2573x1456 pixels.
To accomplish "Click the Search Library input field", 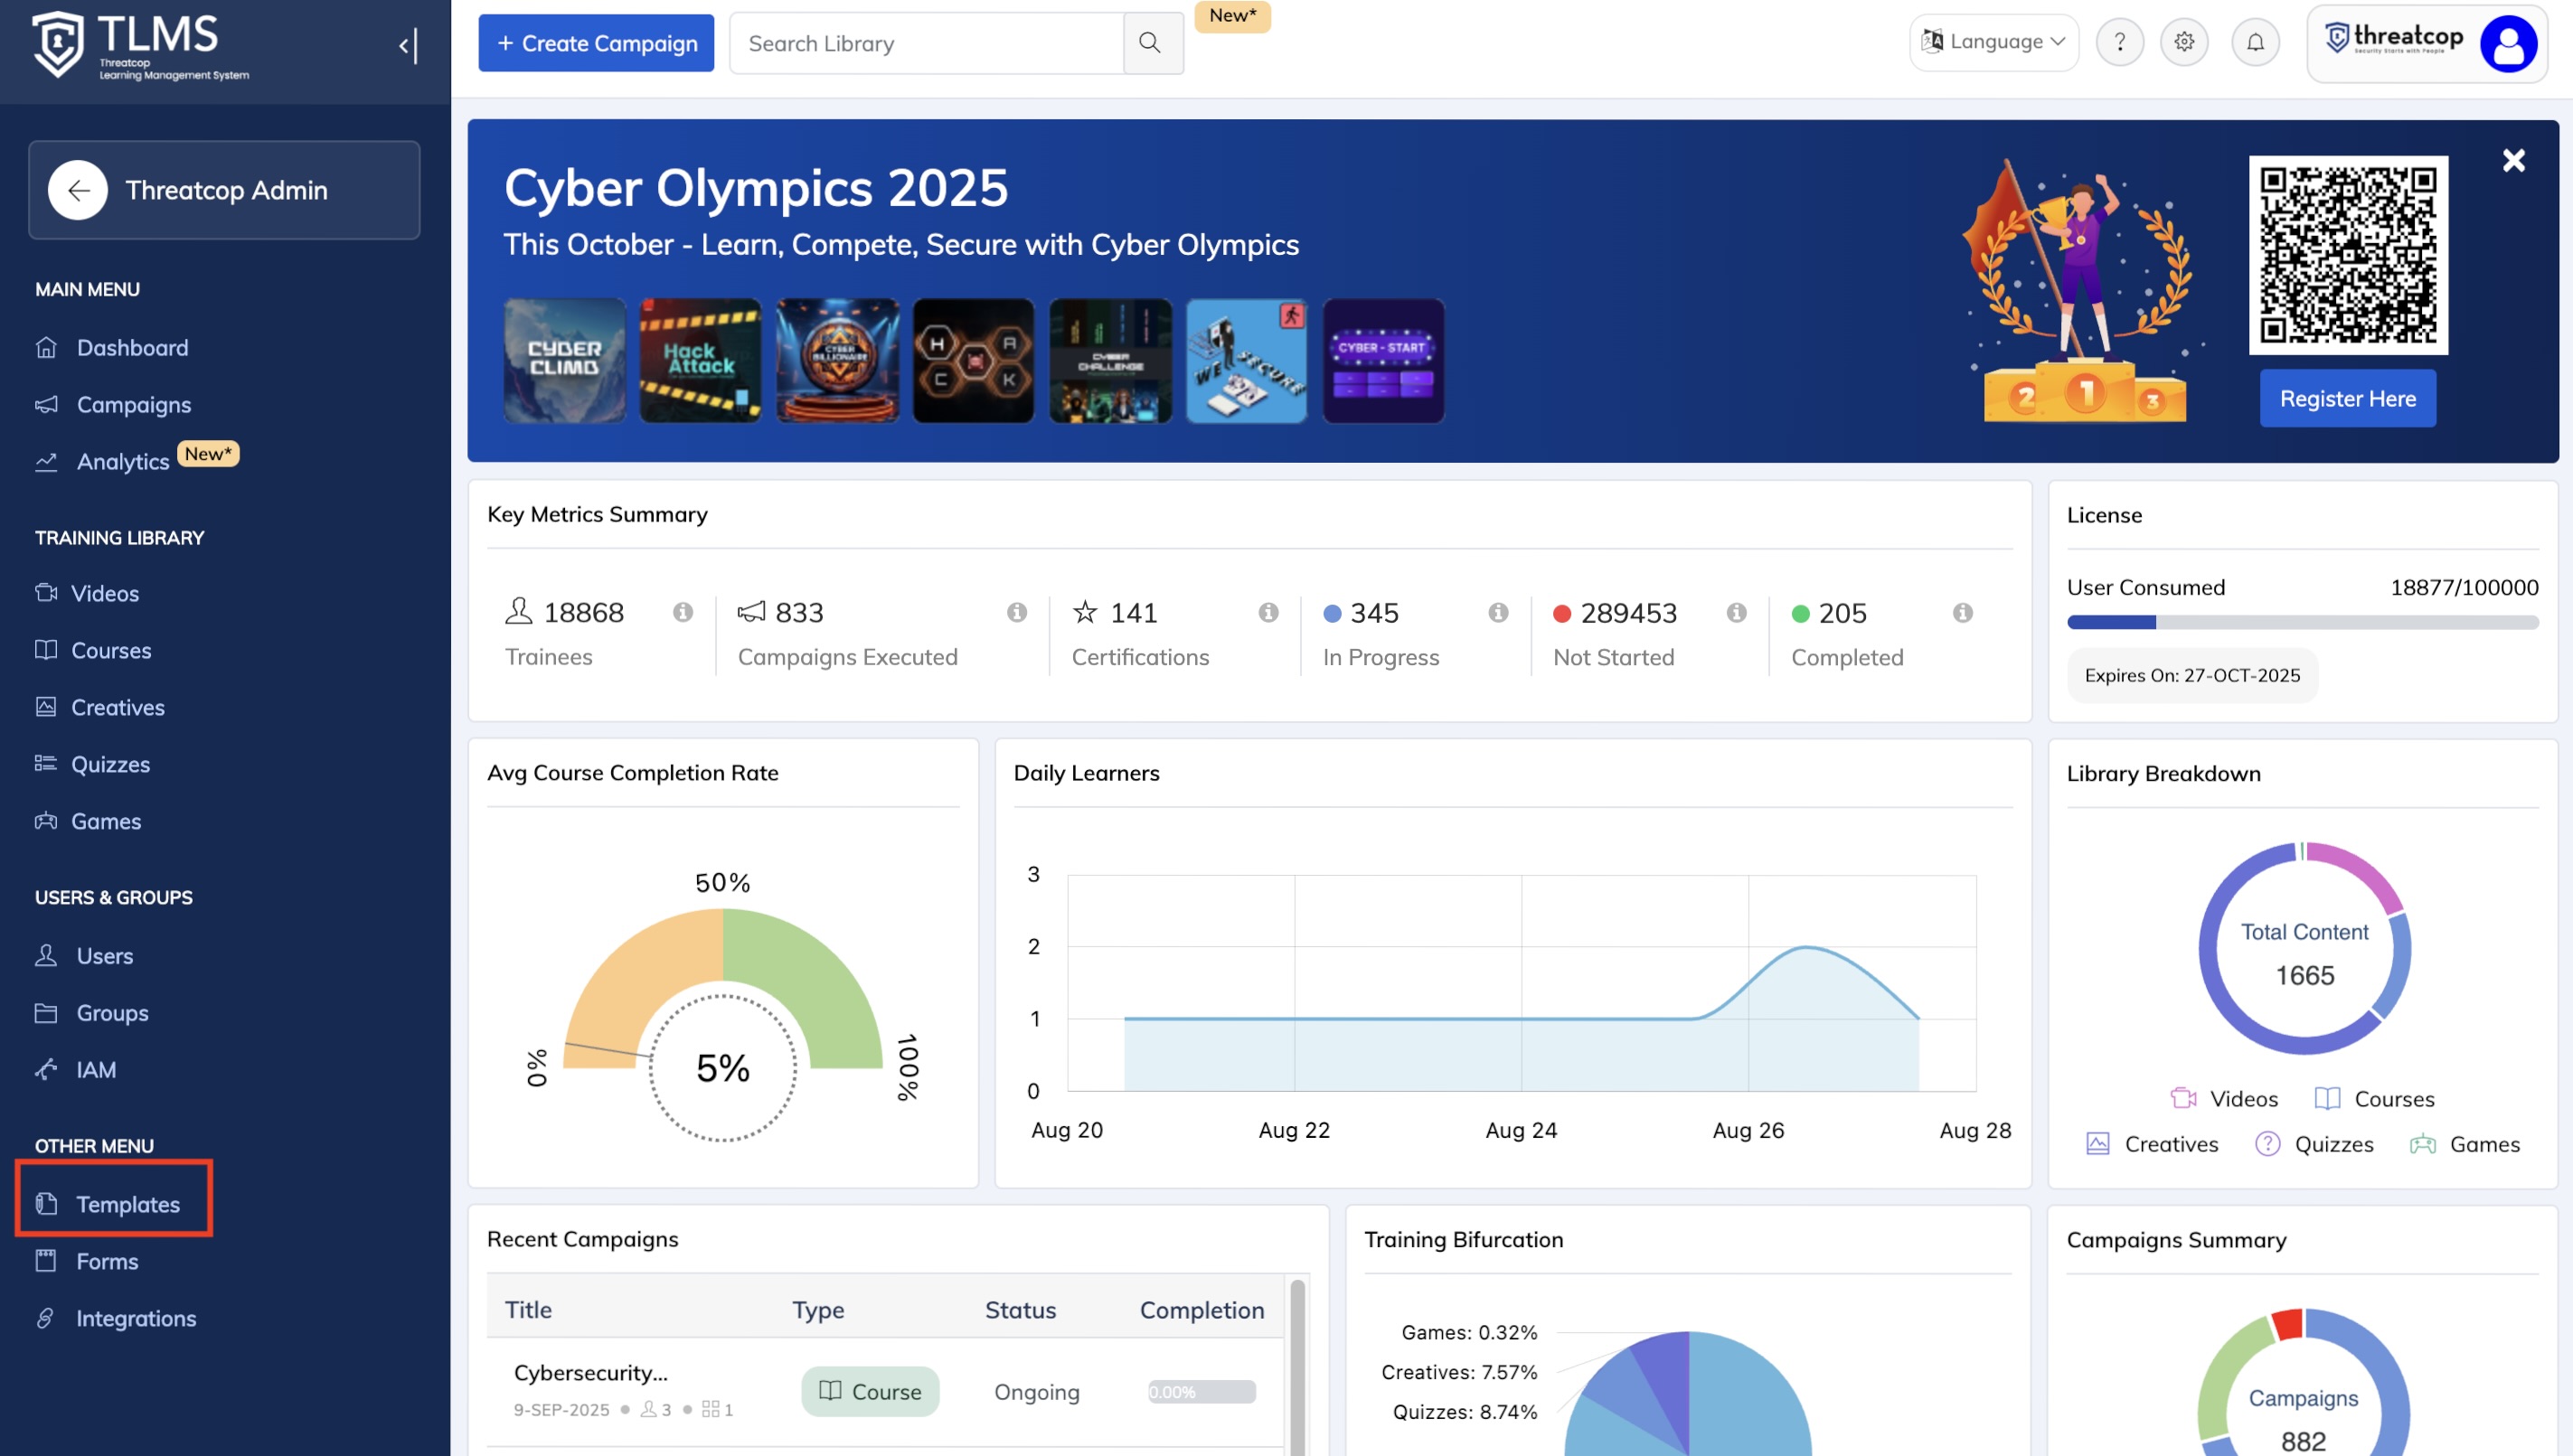I will point(926,43).
